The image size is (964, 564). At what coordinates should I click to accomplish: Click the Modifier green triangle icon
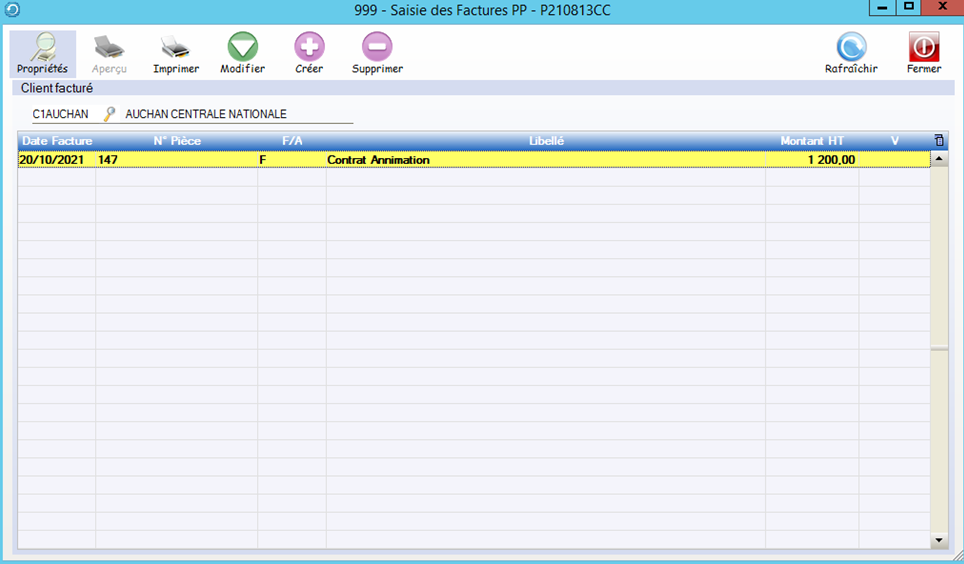tap(242, 47)
